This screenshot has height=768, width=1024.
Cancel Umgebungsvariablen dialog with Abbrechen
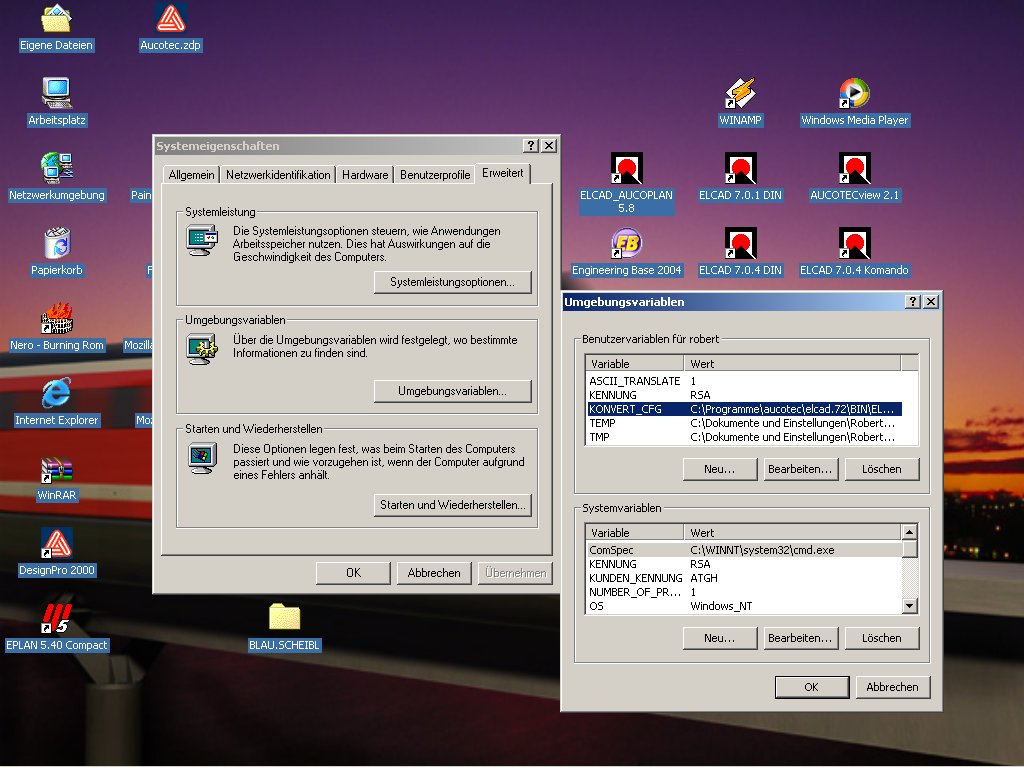click(892, 687)
